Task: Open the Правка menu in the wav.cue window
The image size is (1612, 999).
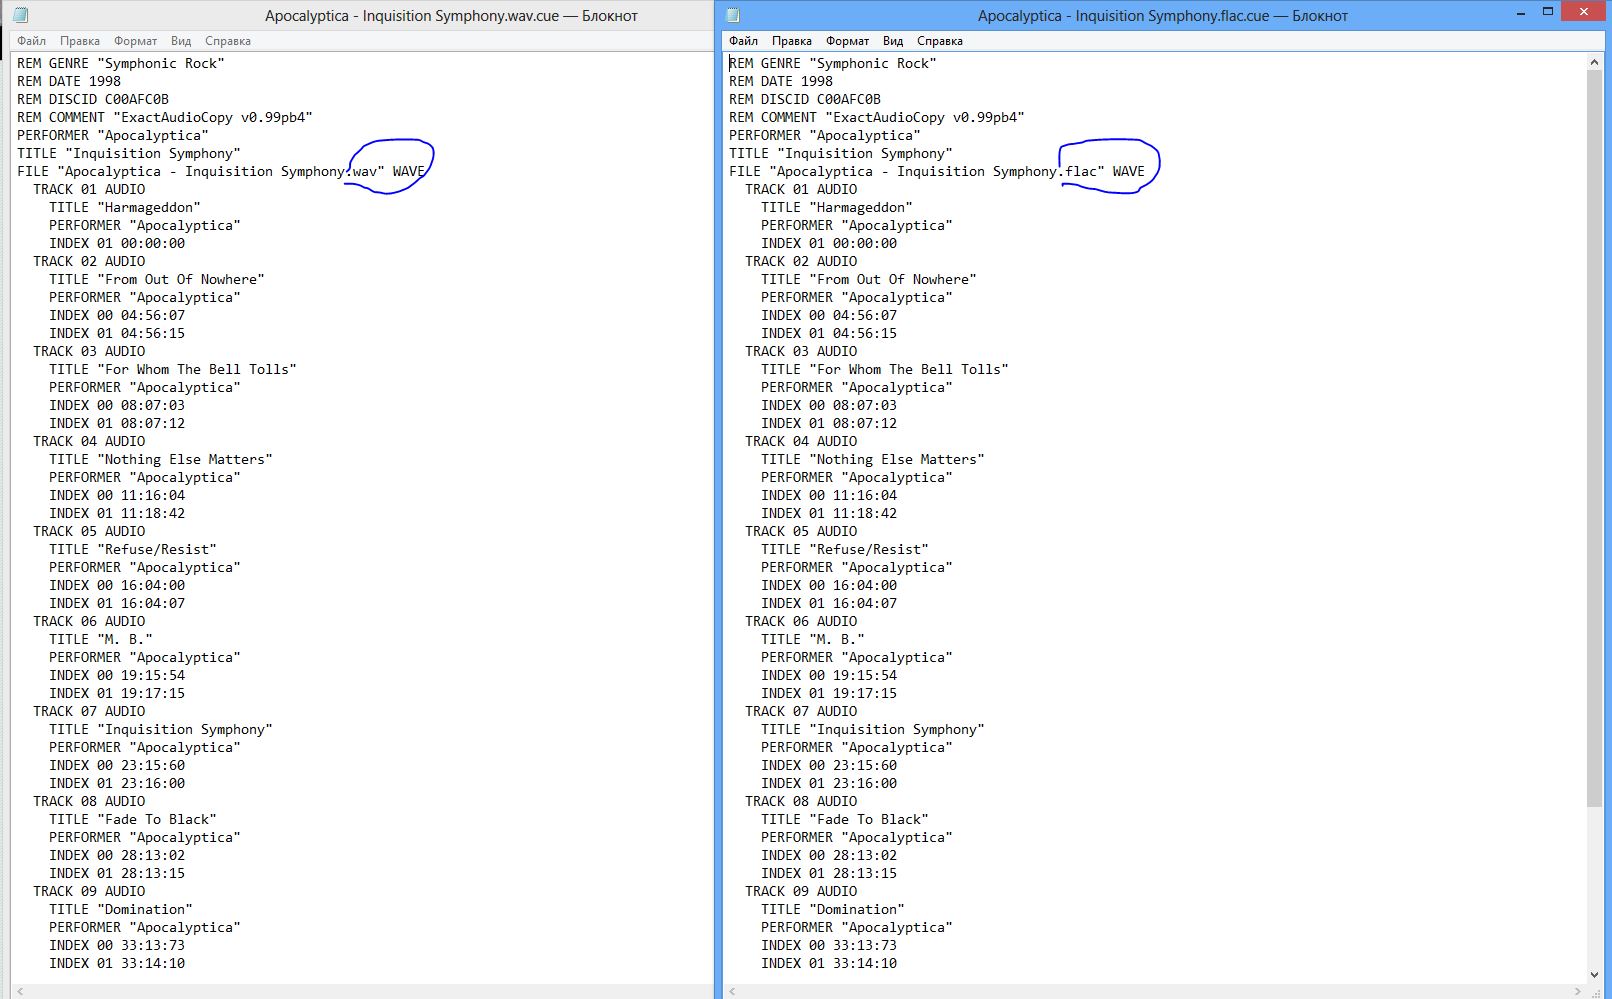Action: [80, 41]
